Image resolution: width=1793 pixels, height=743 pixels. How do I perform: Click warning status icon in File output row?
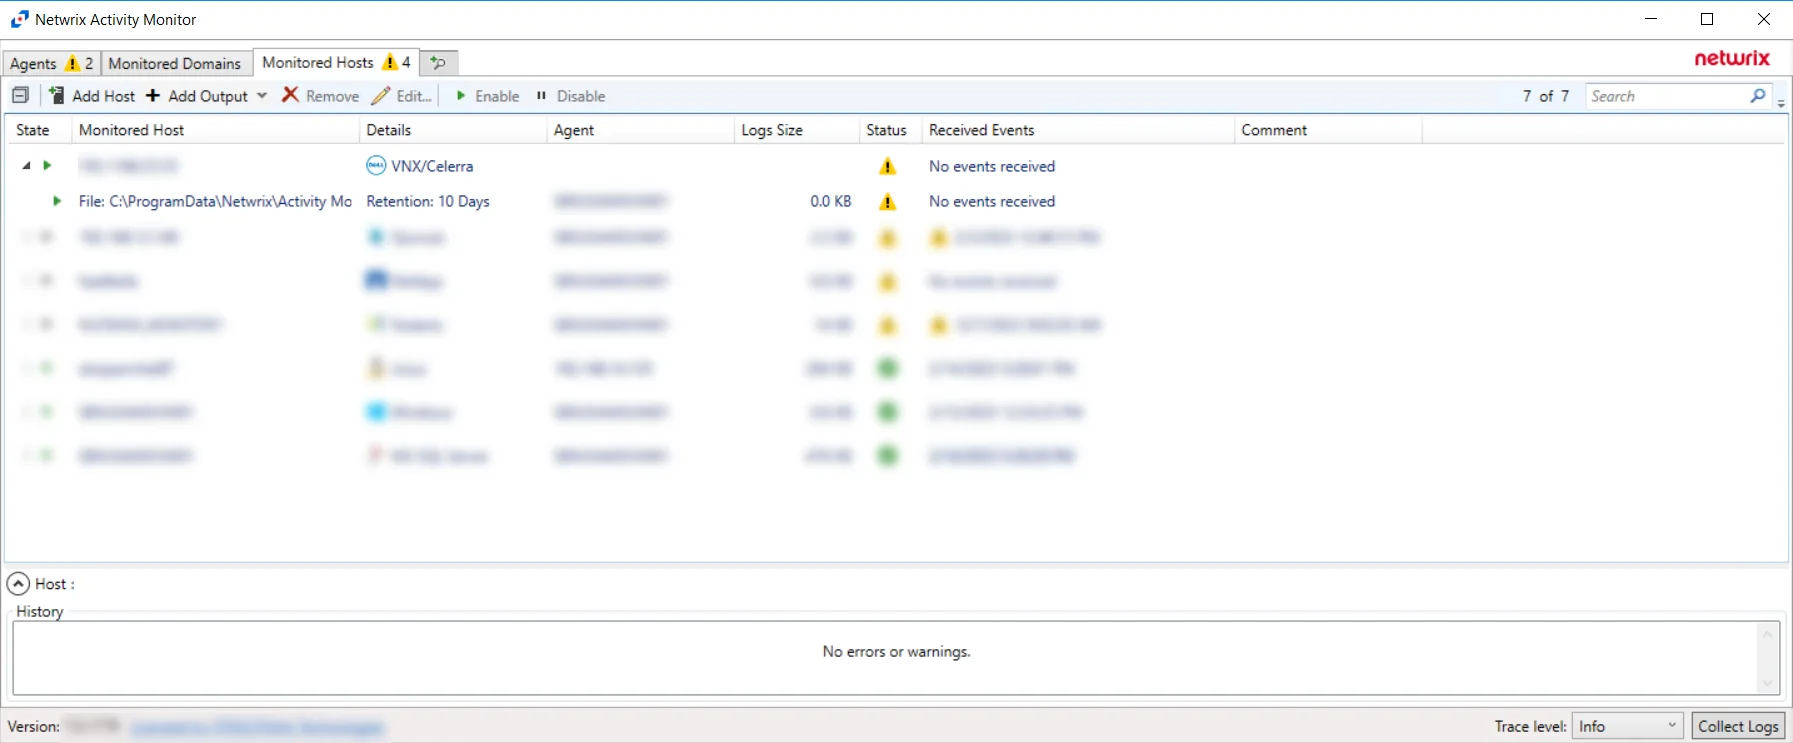pos(887,201)
